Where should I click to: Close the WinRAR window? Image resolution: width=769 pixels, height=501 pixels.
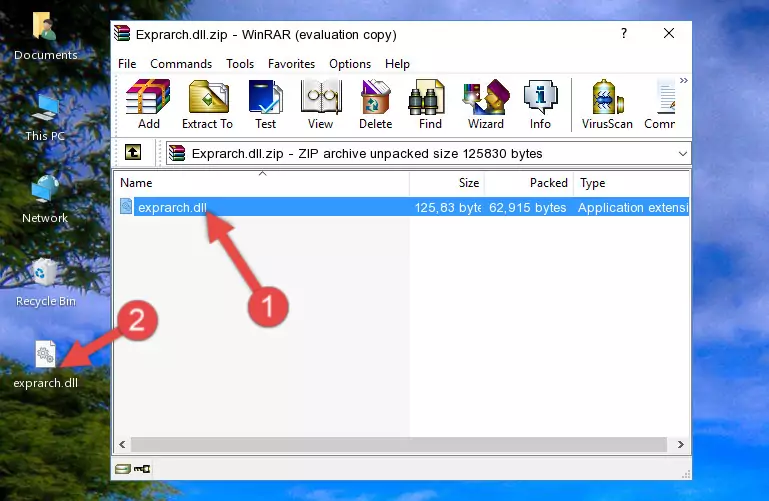668,33
